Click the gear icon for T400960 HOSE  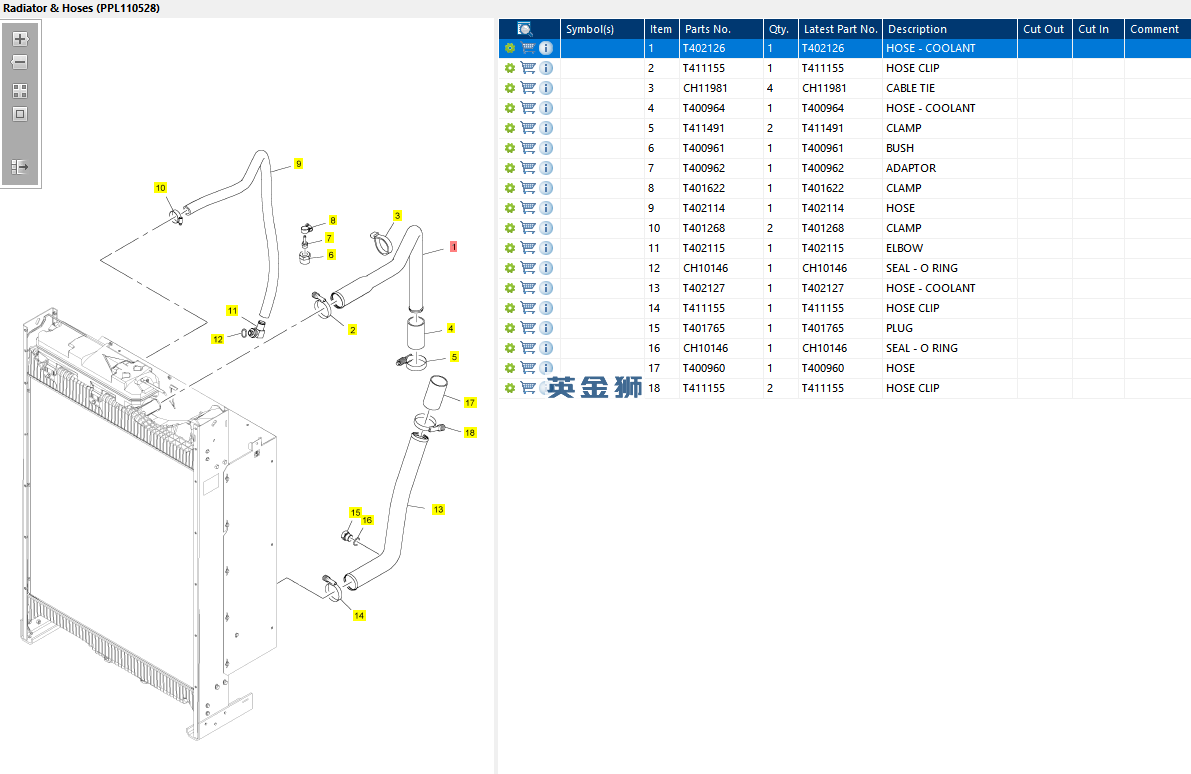pyautogui.click(x=510, y=368)
